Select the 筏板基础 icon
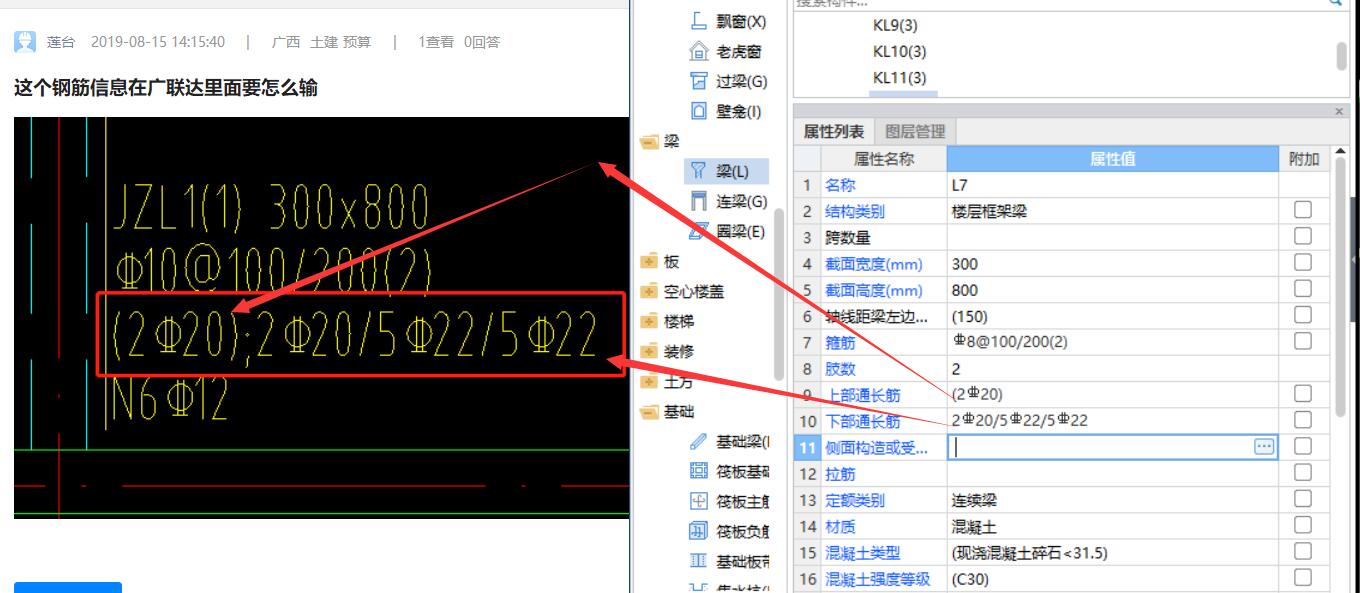This screenshot has height=593, width=1360. point(699,471)
